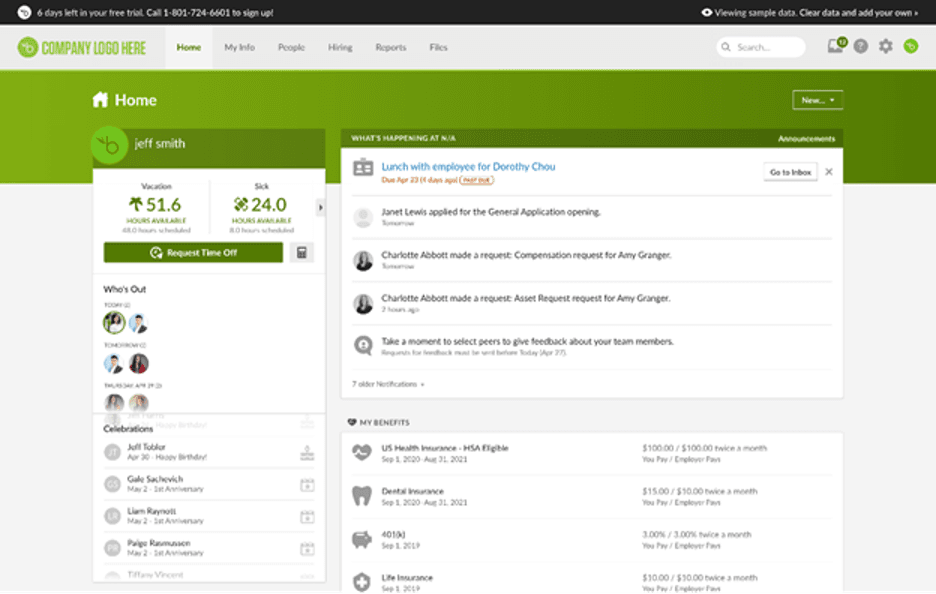Click the piggy bank 401(k) icon
936x594 pixels.
coord(361,539)
